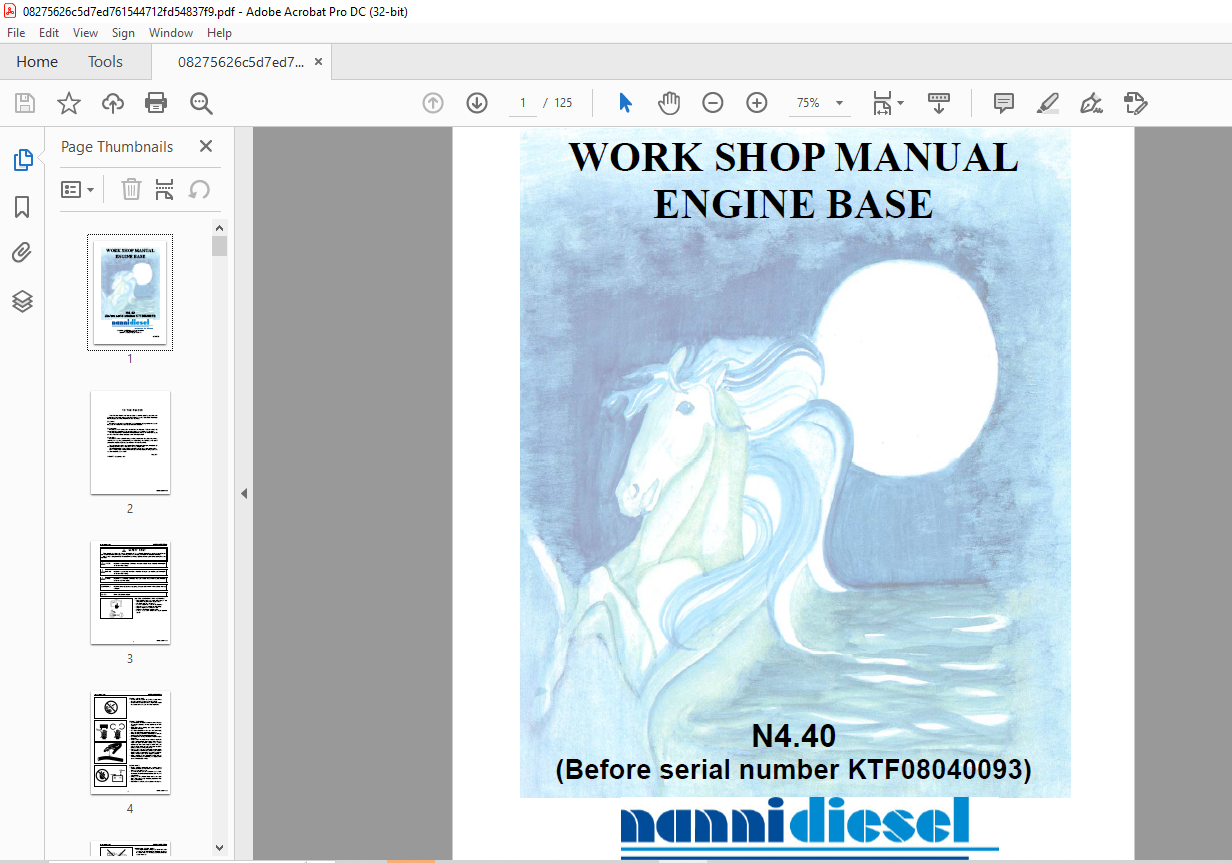Open the Edit menu
Image resolution: width=1232 pixels, height=863 pixels.
click(49, 33)
